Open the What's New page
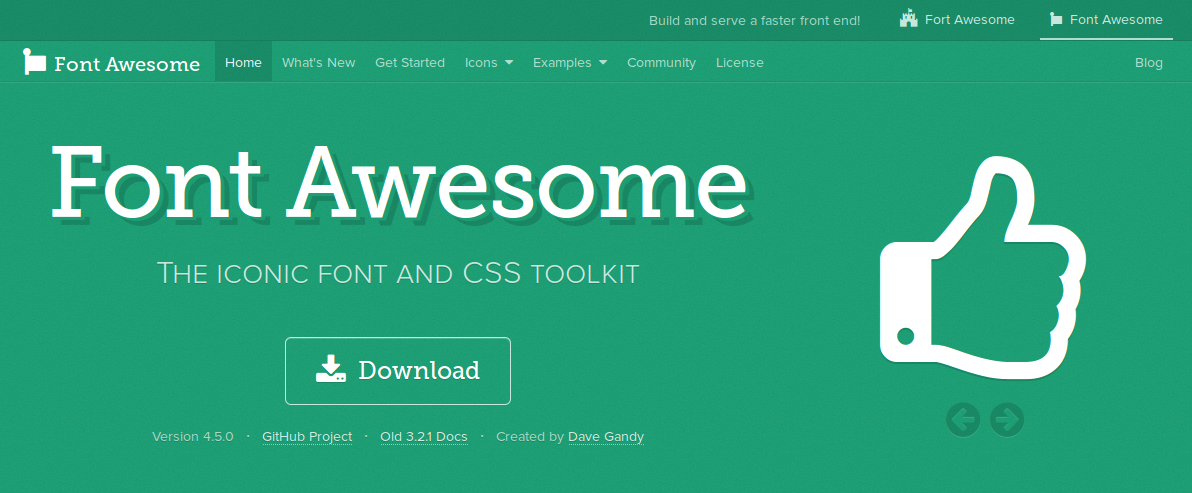This screenshot has height=493, width=1192. pos(319,62)
